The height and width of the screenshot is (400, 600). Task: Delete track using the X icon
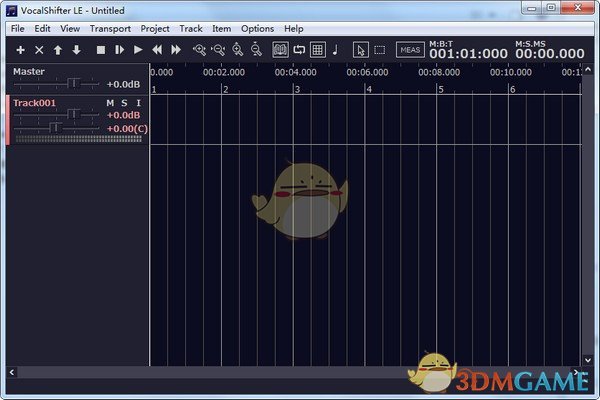coord(39,50)
